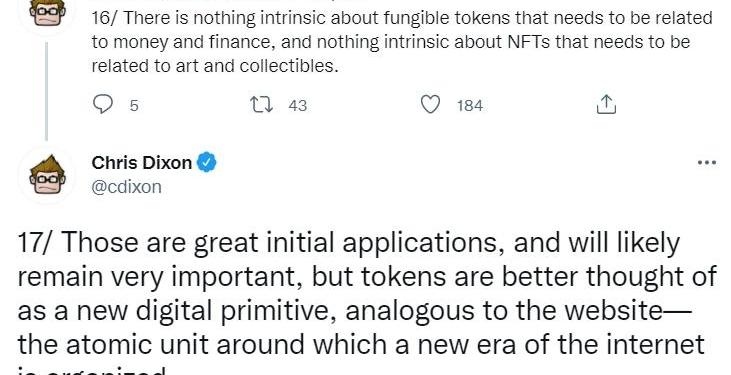Visit the Chris Dixon display name link

(x=142, y=163)
